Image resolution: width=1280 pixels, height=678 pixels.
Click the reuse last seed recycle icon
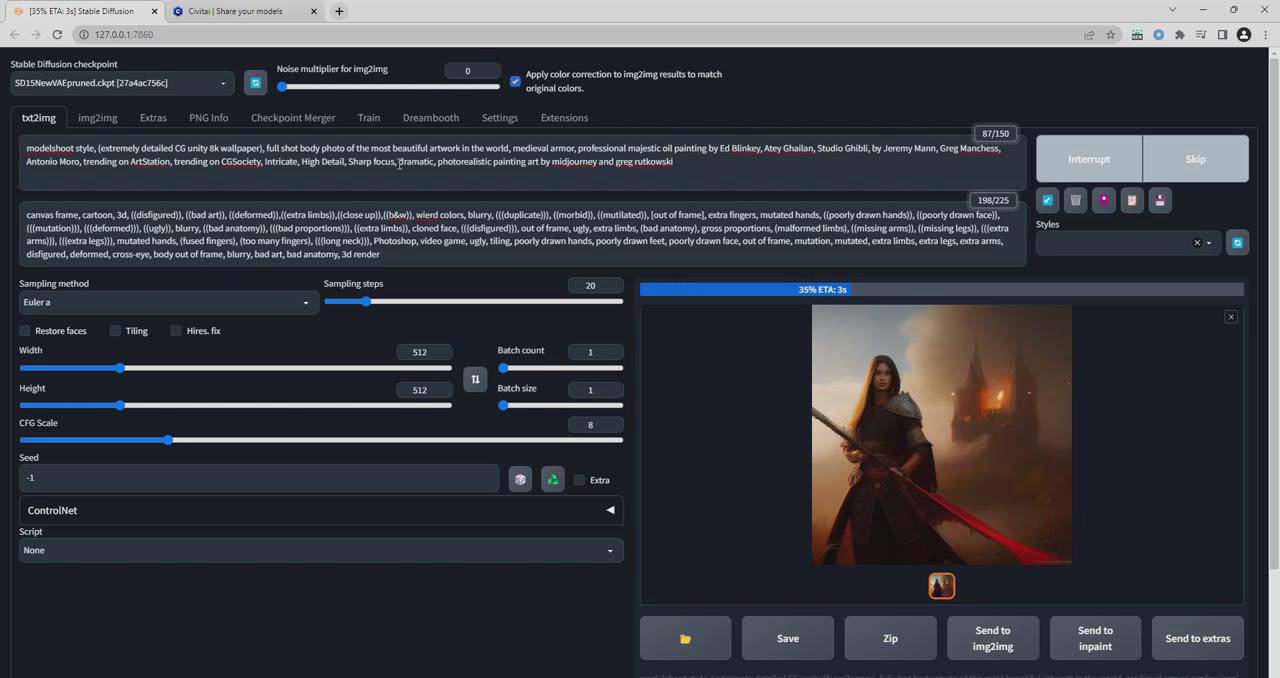[552, 479]
